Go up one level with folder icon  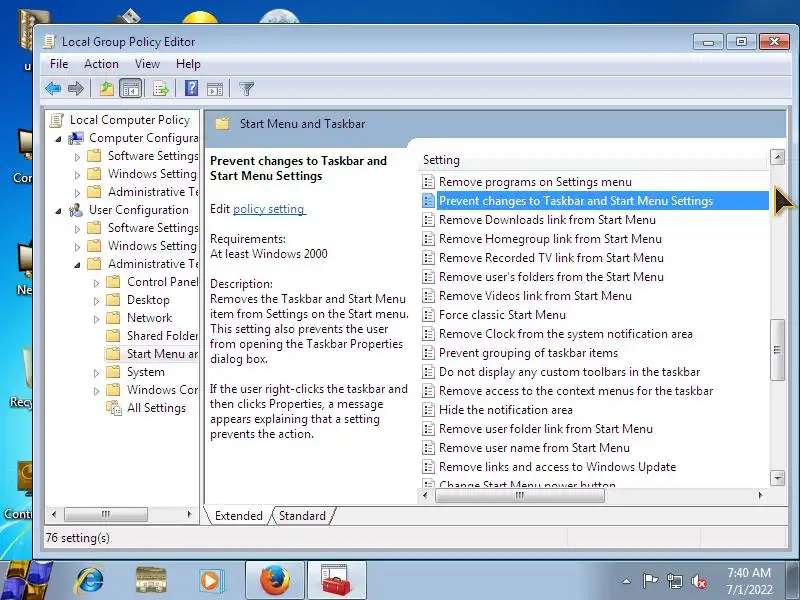(x=107, y=89)
